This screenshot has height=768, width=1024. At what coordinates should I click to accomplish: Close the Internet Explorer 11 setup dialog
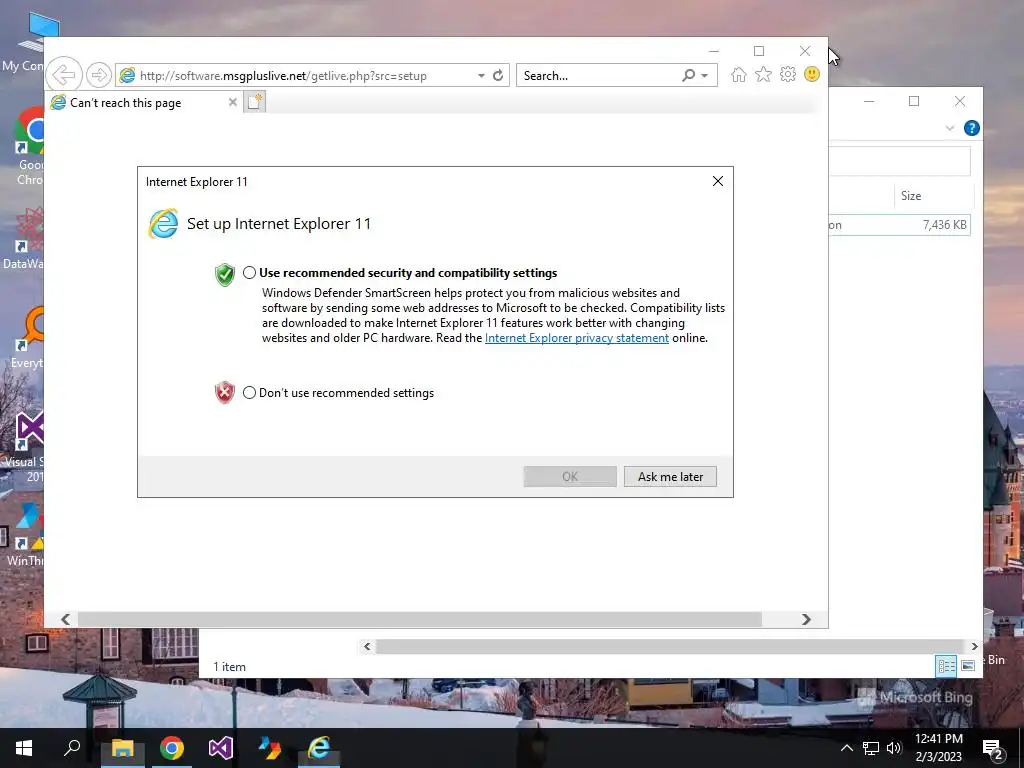pos(718,181)
